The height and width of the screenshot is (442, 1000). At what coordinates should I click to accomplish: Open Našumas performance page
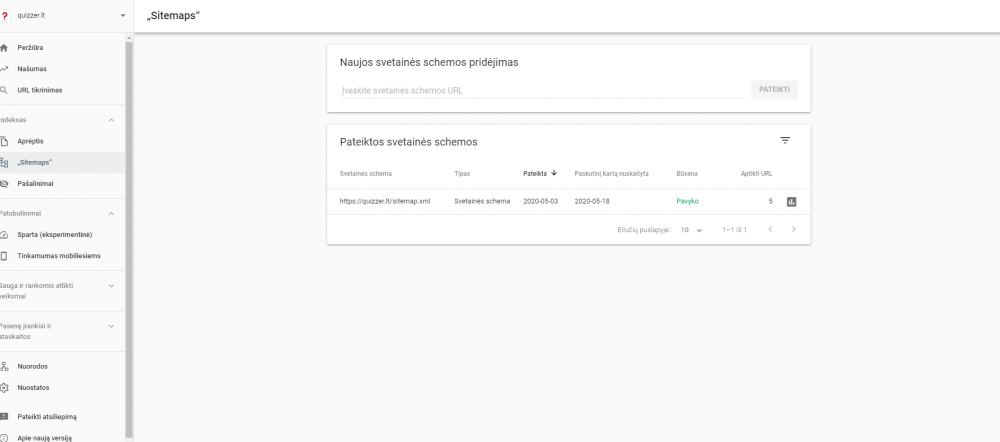[32, 68]
